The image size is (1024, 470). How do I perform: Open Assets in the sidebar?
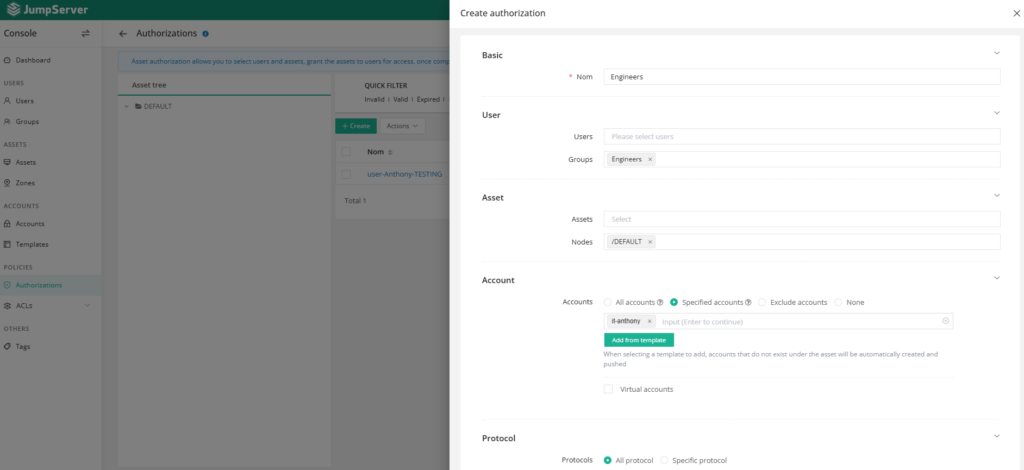click(x=26, y=162)
